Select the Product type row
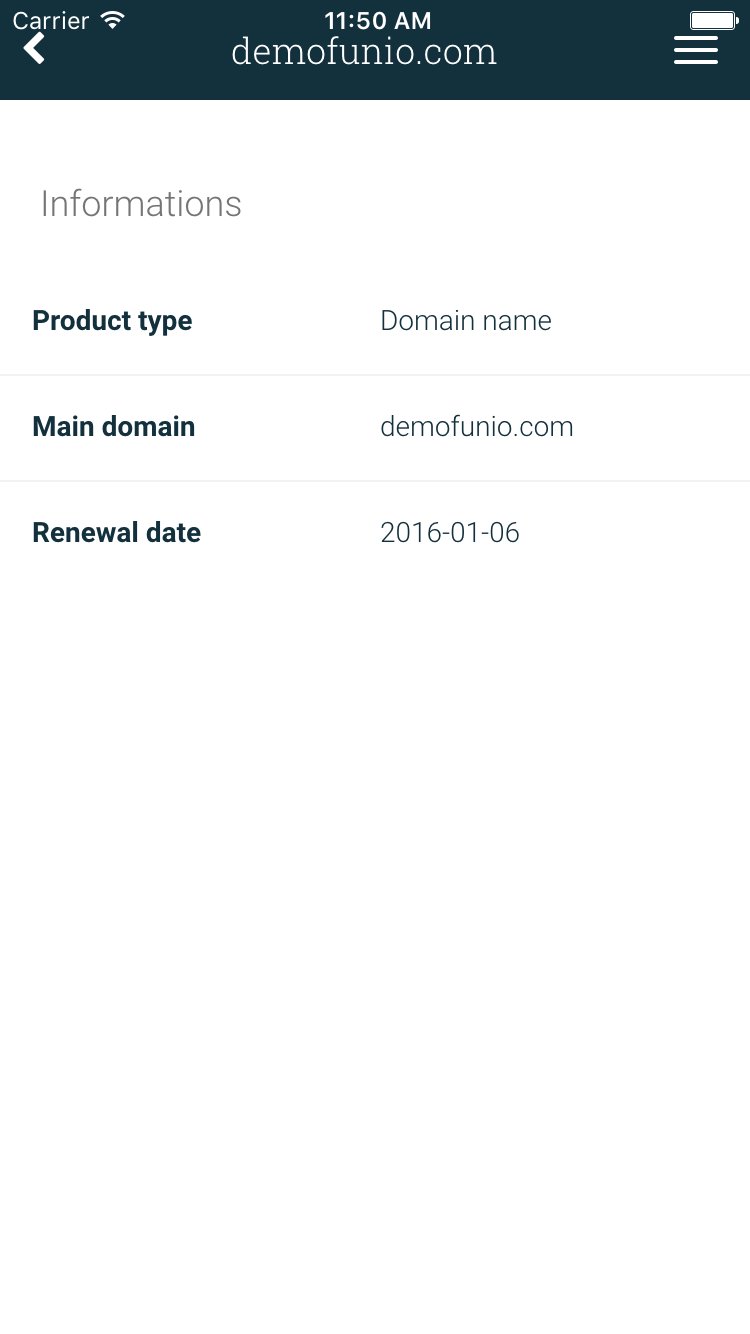 [375, 321]
